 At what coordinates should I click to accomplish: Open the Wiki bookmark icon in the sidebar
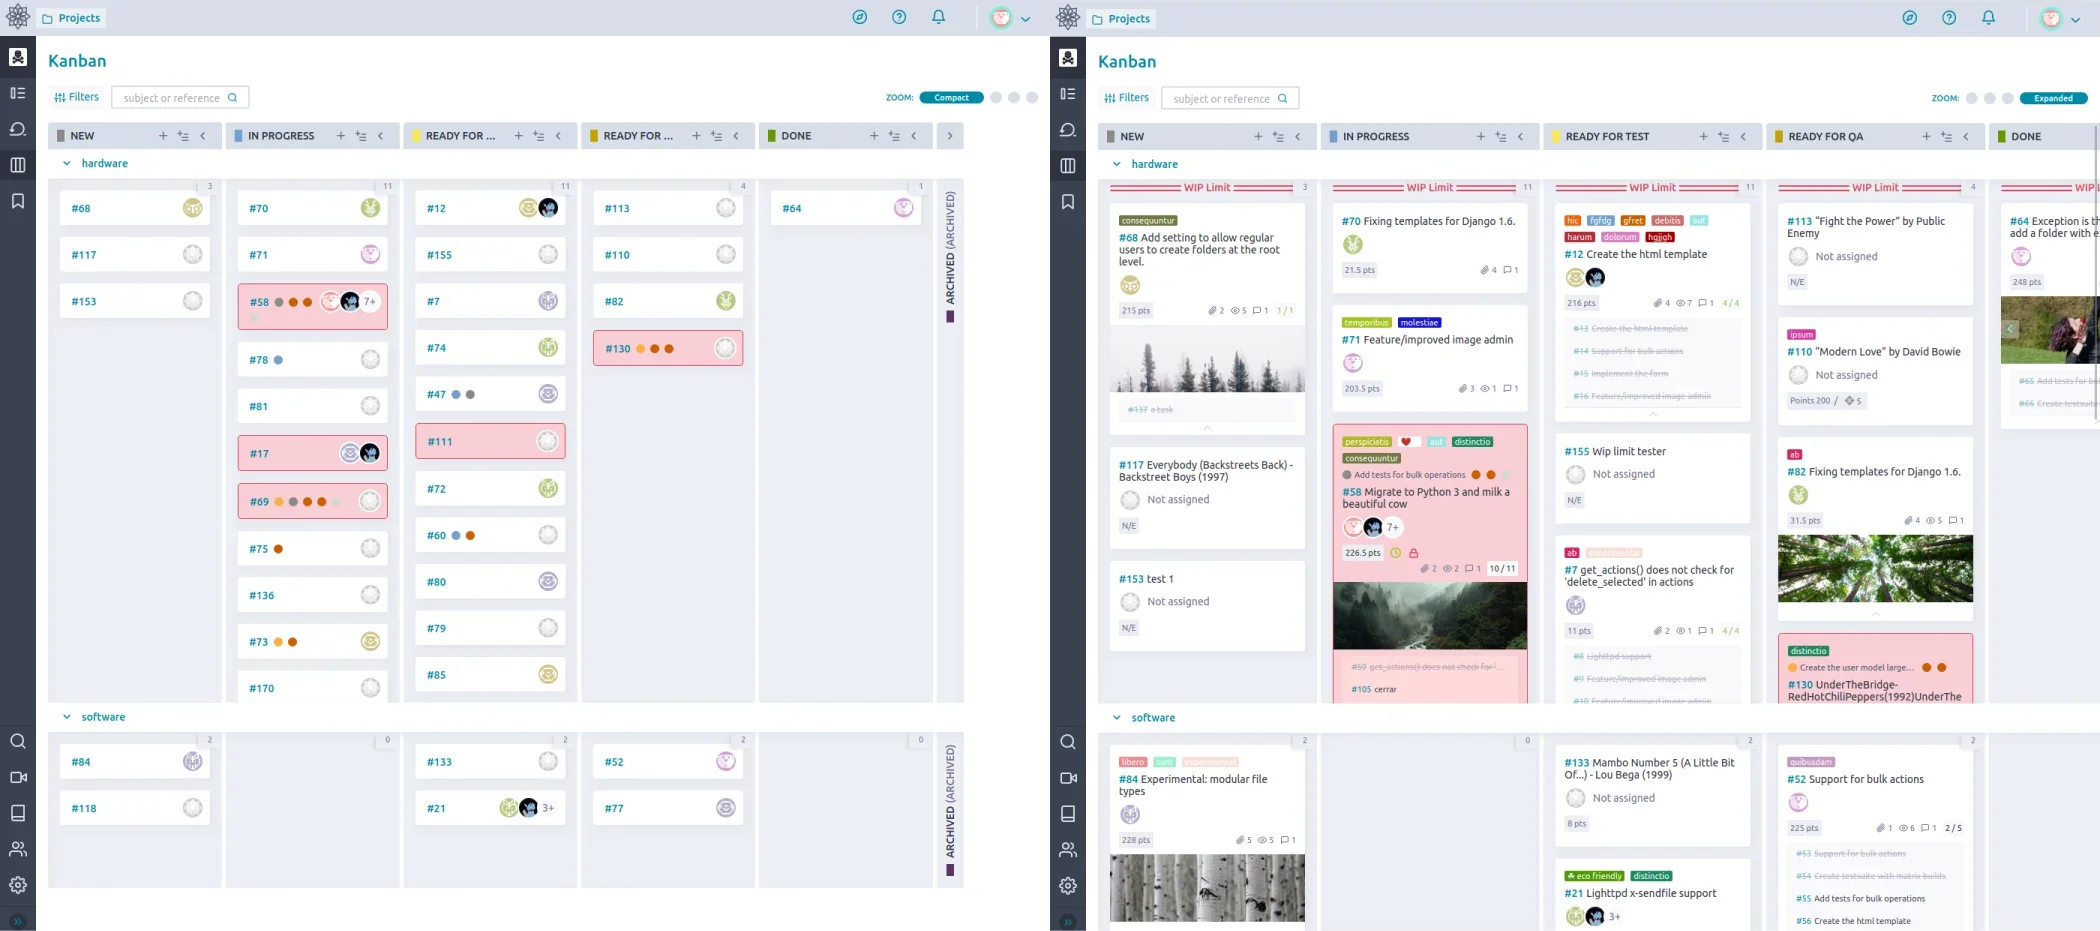17,200
